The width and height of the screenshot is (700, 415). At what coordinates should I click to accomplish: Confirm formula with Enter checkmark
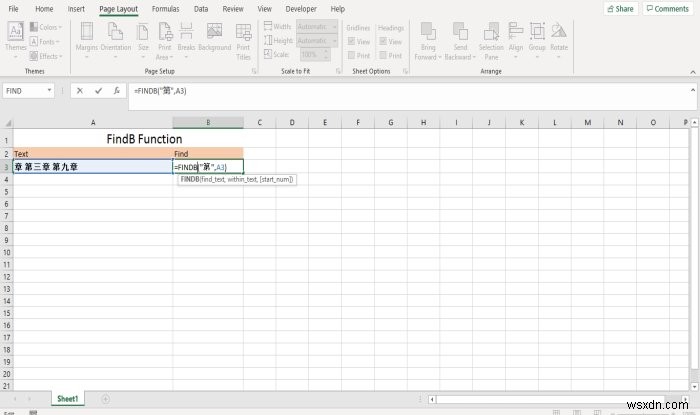click(98, 91)
